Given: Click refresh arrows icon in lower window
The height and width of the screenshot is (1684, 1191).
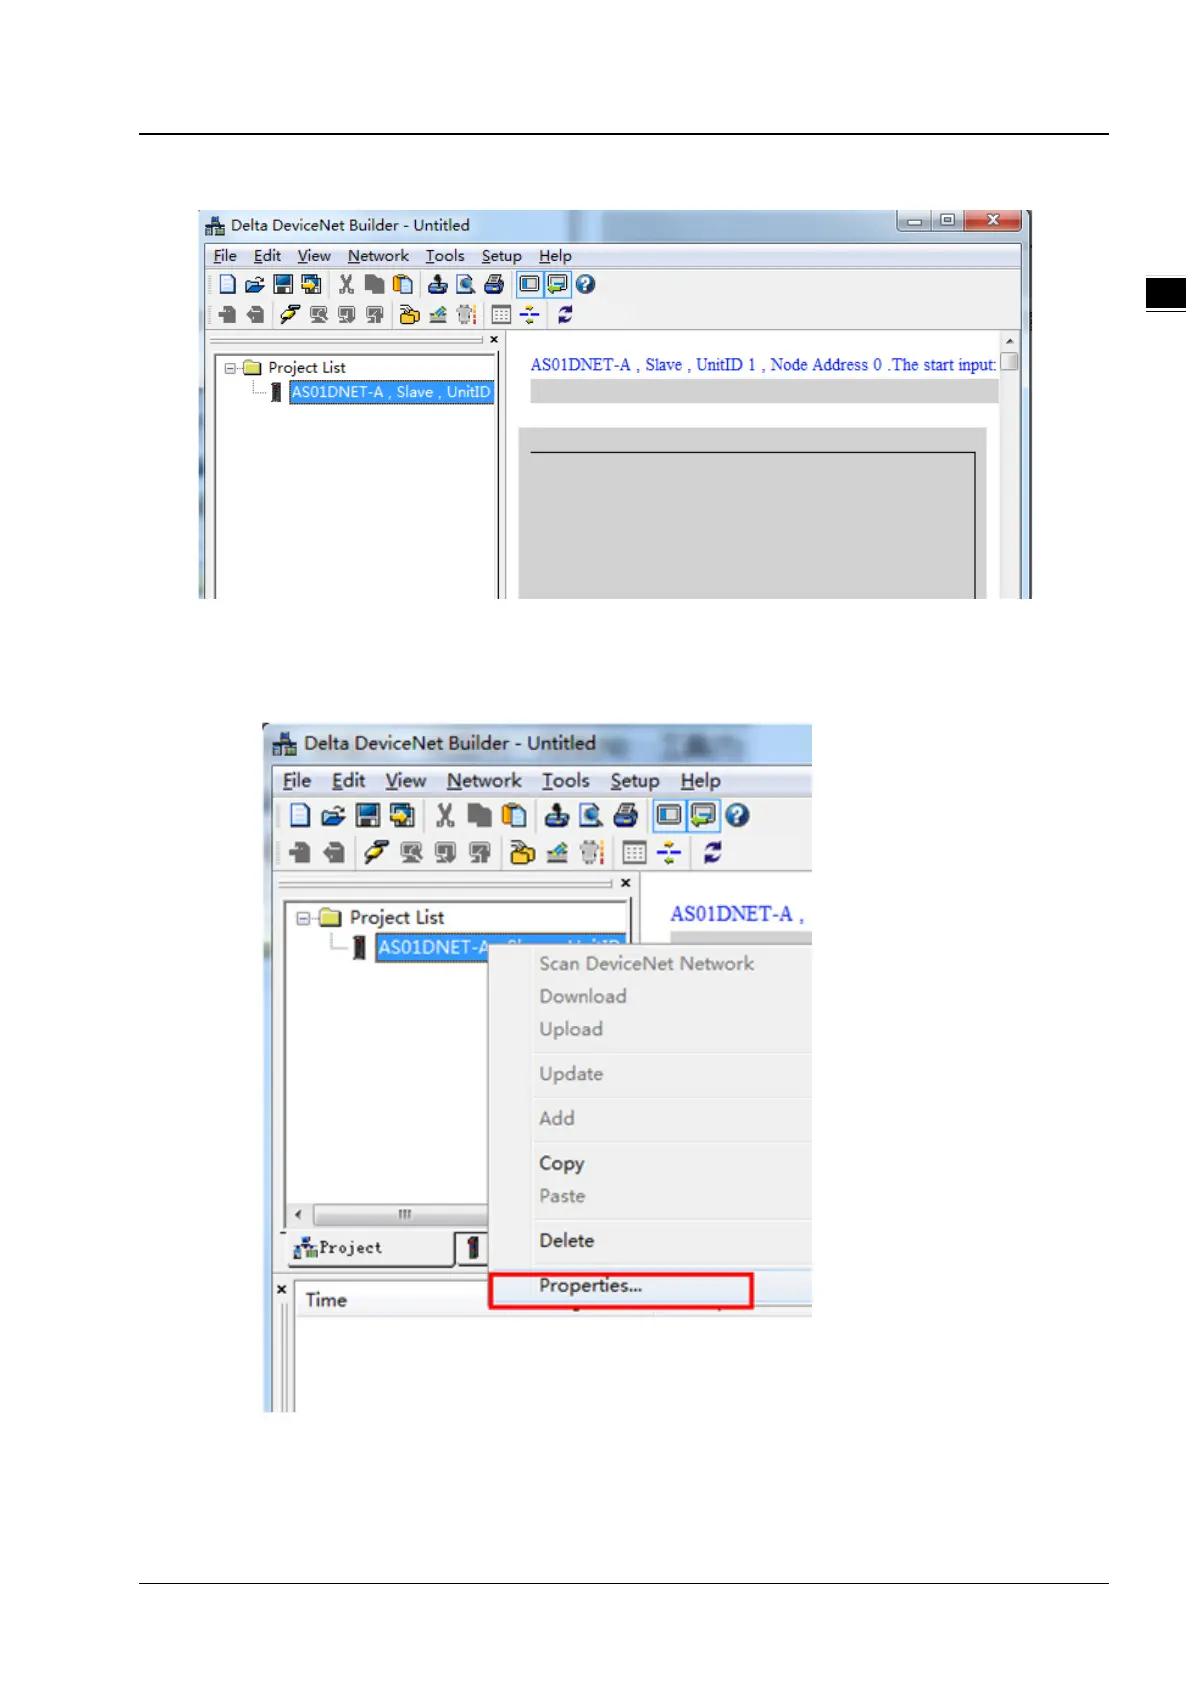Looking at the screenshot, I should point(712,852).
